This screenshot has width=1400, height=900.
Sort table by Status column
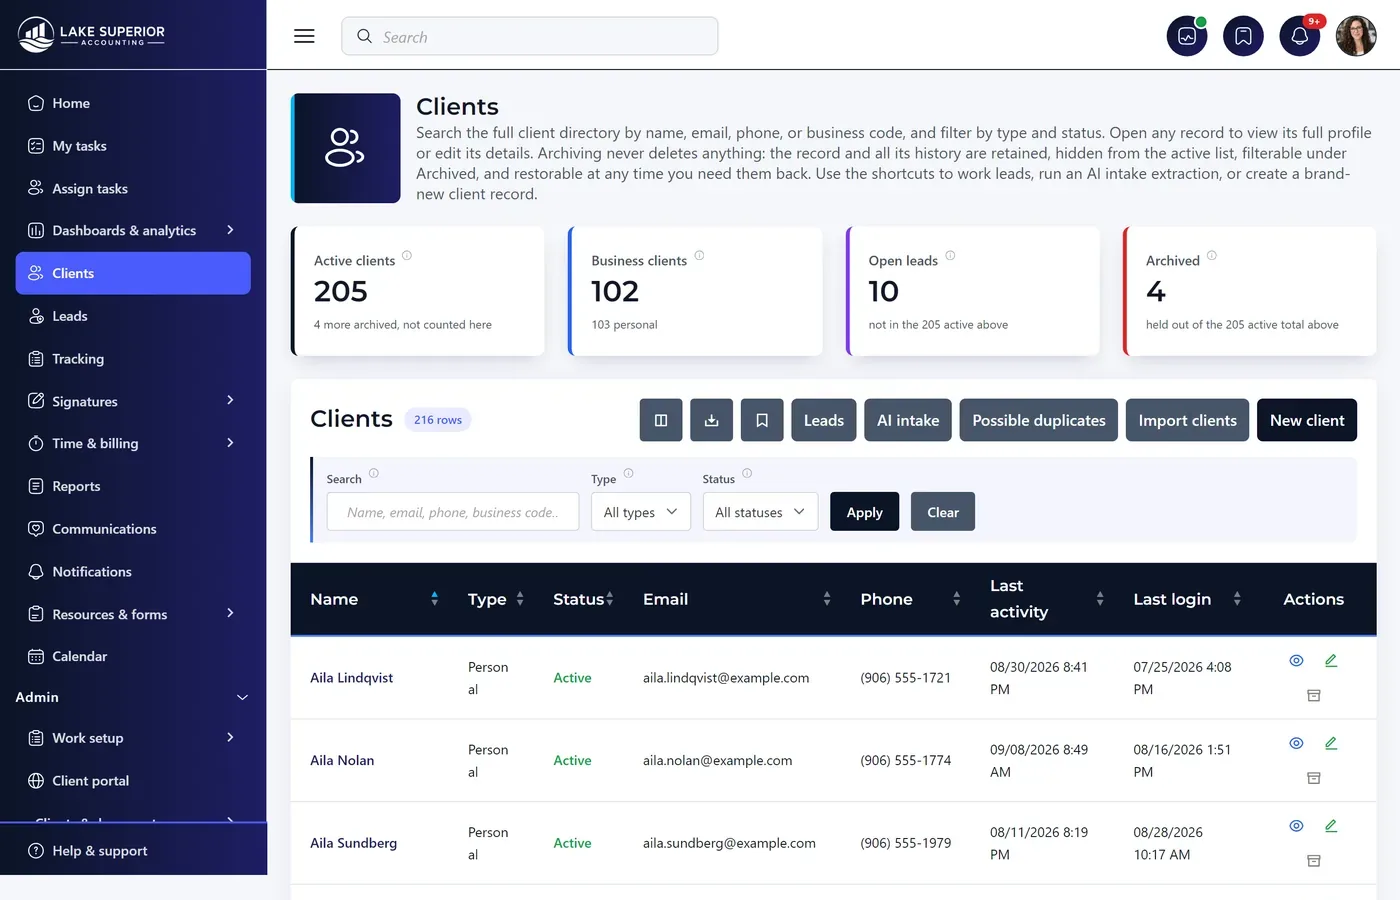click(609, 599)
